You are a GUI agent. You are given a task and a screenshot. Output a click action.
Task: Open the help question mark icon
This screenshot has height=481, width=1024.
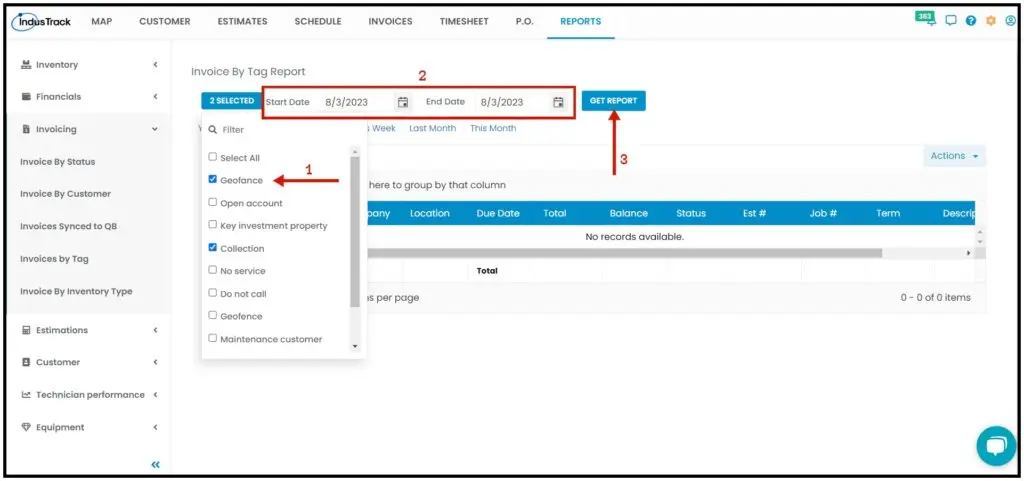tap(970, 21)
